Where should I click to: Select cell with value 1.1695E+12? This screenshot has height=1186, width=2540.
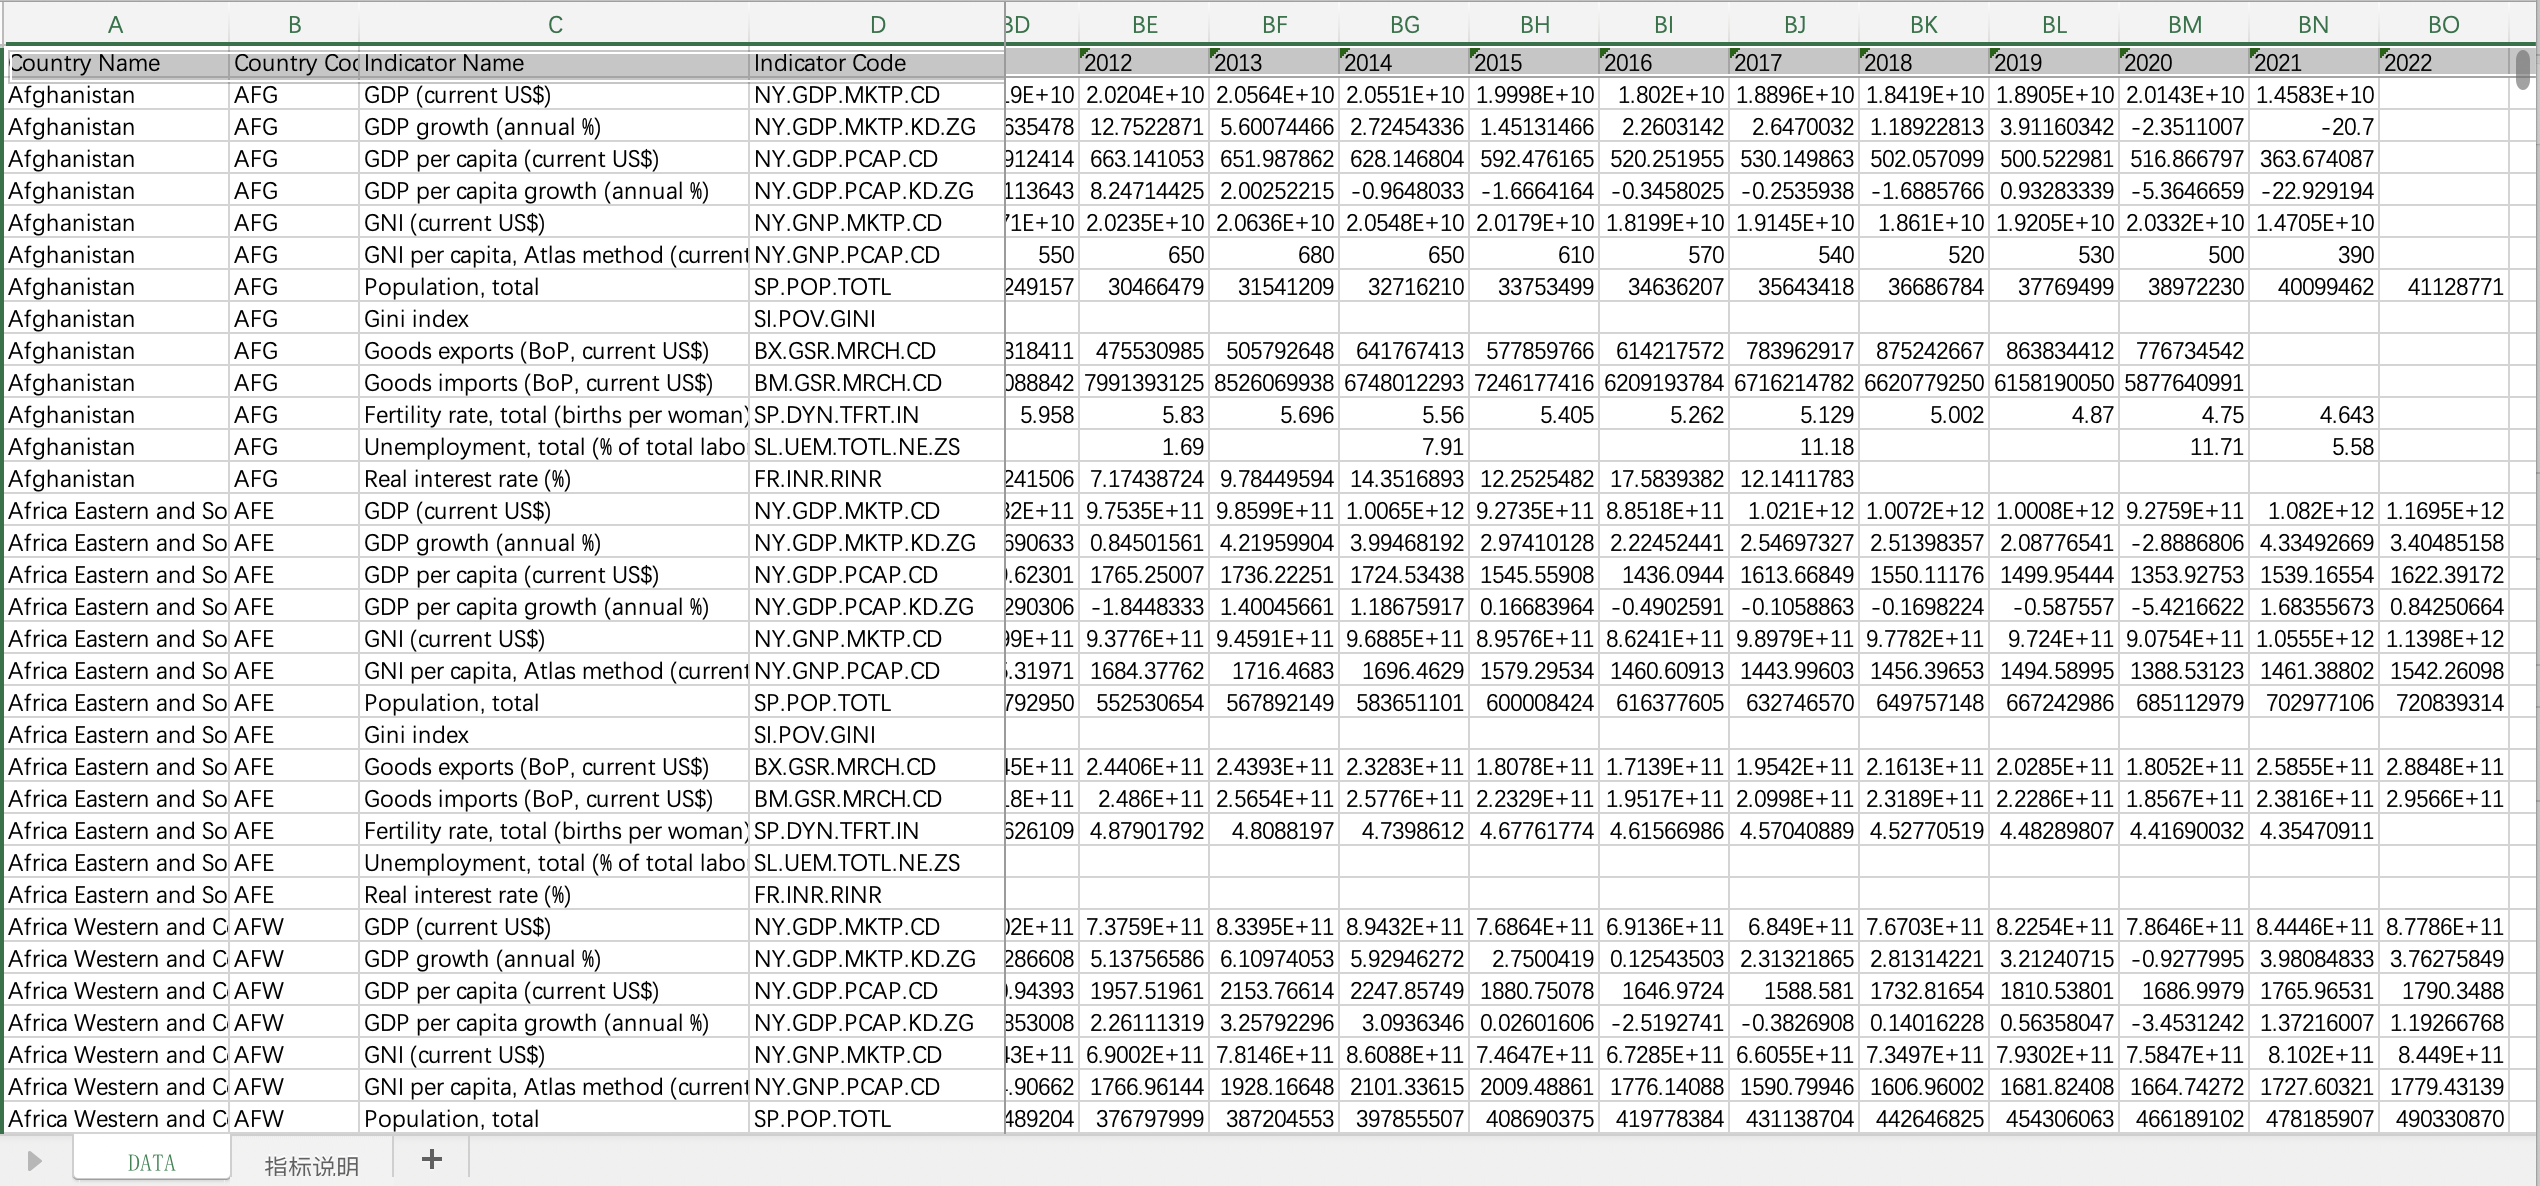(x=2444, y=511)
